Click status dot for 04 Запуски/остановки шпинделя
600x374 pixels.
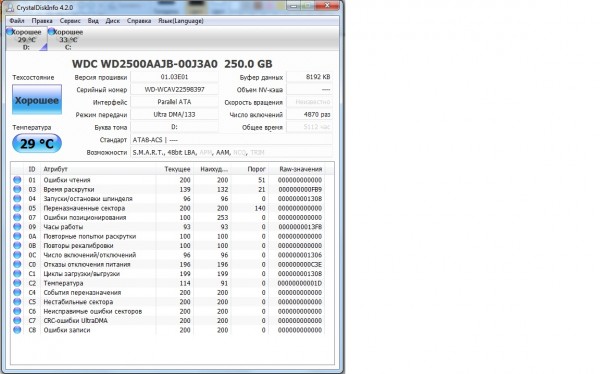click(x=17, y=198)
